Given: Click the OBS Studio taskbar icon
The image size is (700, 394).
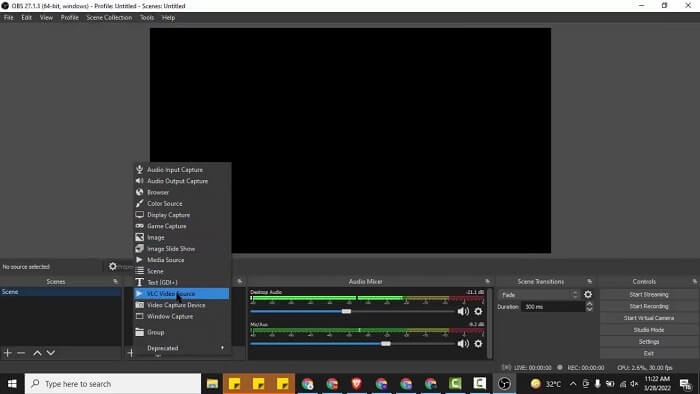Looking at the screenshot, I should 504,384.
